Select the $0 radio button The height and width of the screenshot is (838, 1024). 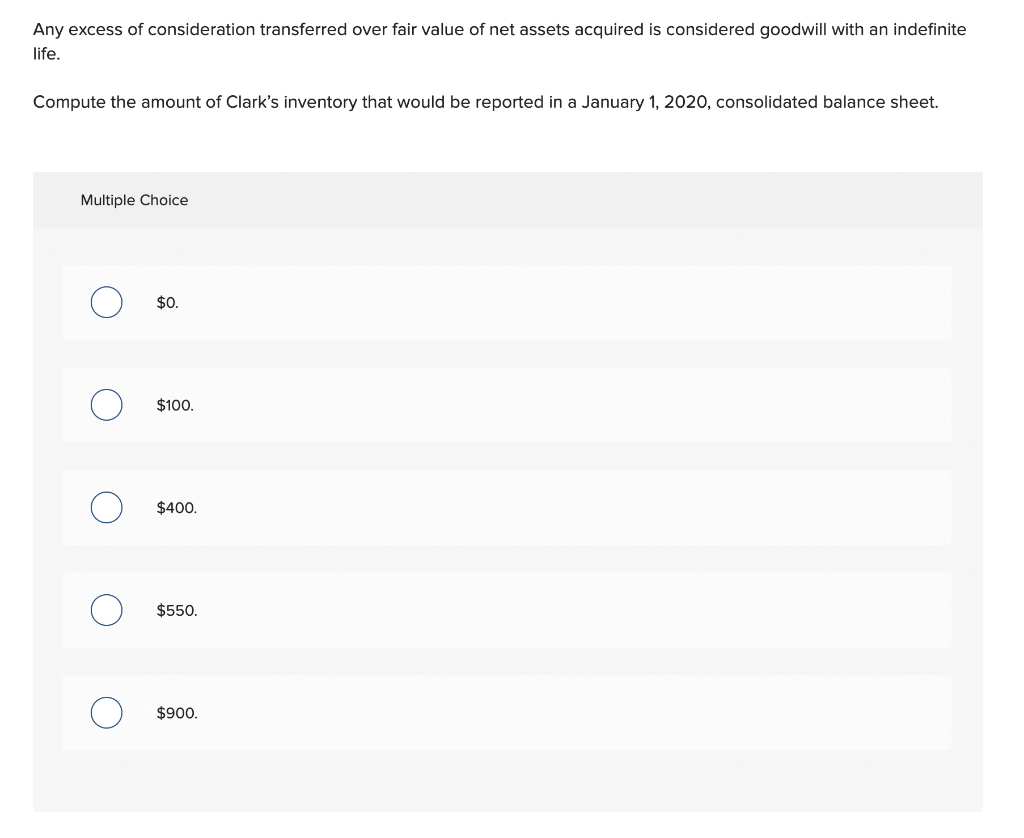click(x=106, y=302)
